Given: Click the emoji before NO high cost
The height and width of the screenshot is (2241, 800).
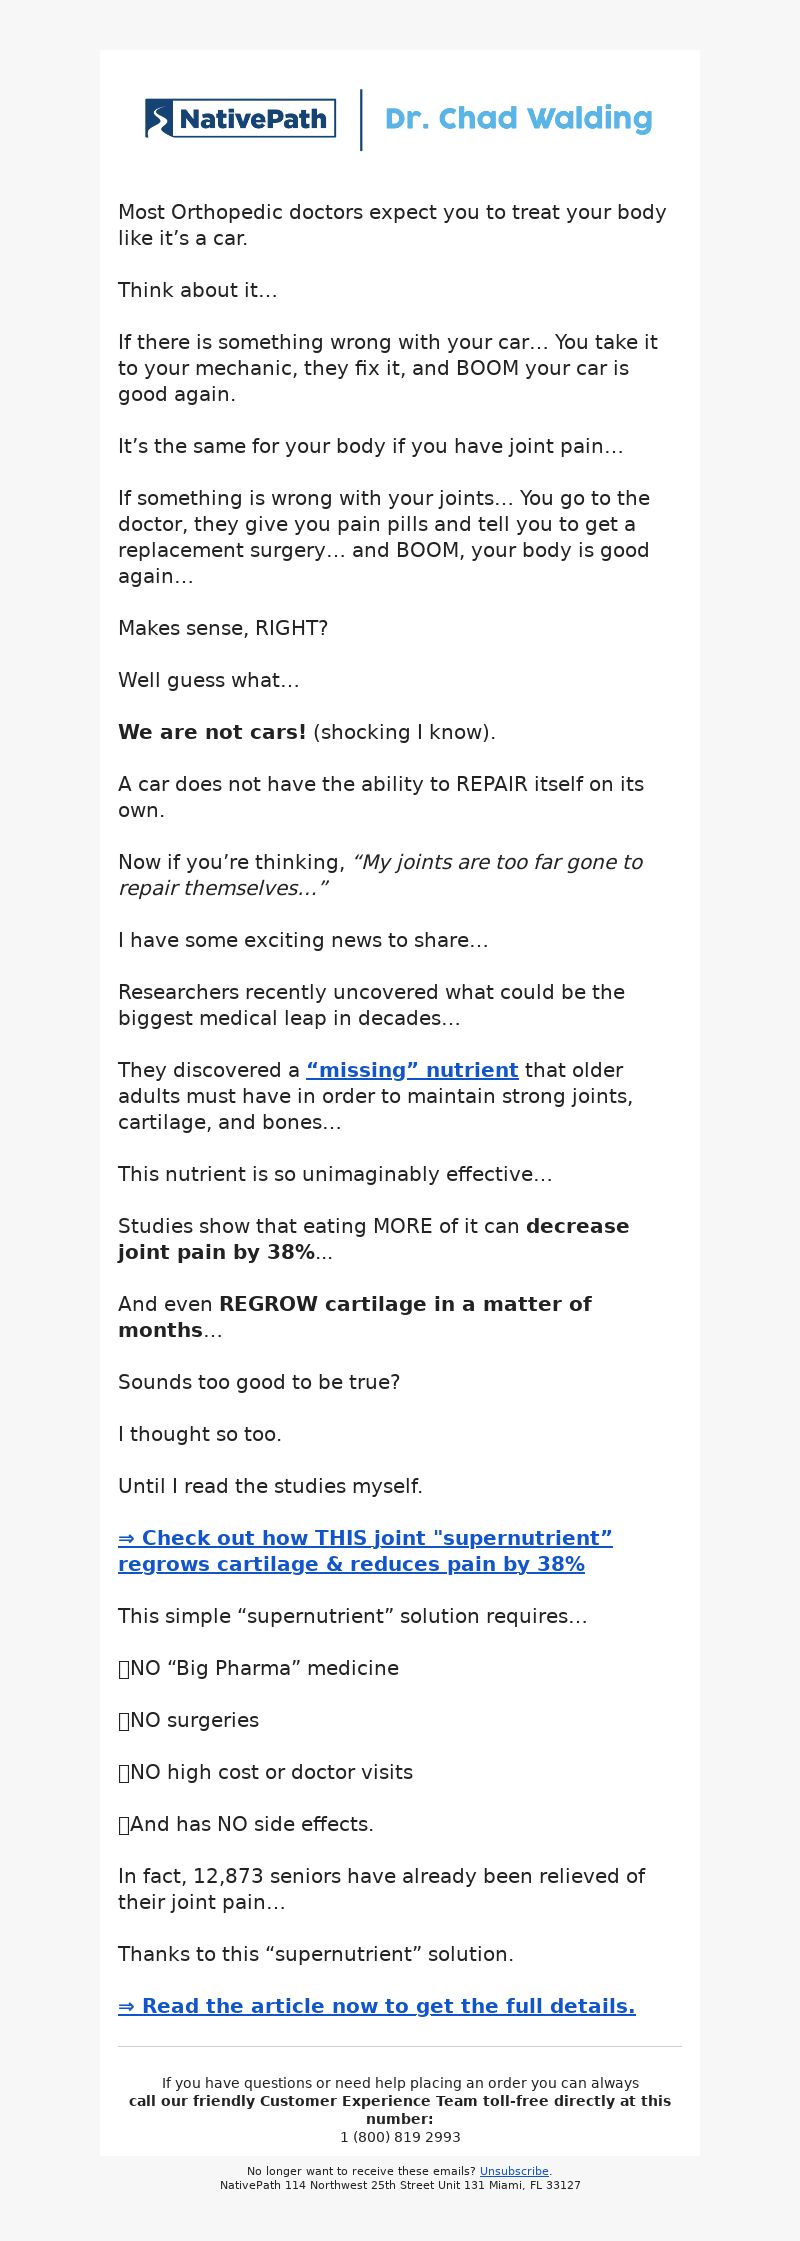Looking at the screenshot, I should pyautogui.click(x=124, y=1772).
